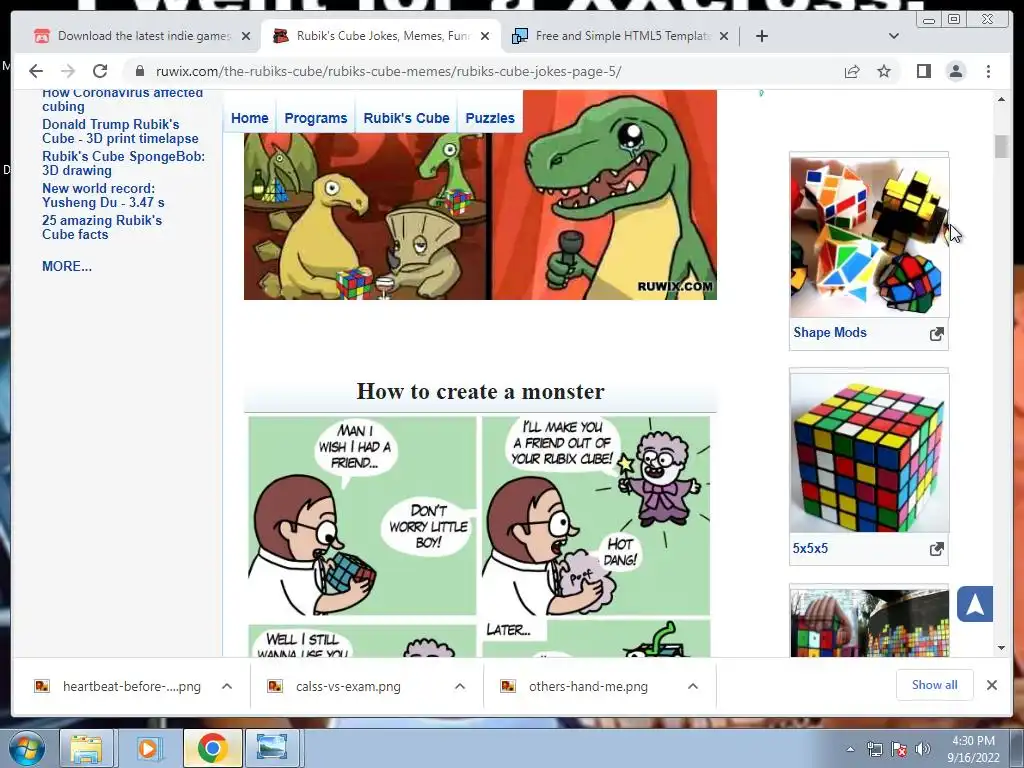Open the Shape Mods thumbnail image
Viewport: 1024px width, 768px height.
point(869,237)
